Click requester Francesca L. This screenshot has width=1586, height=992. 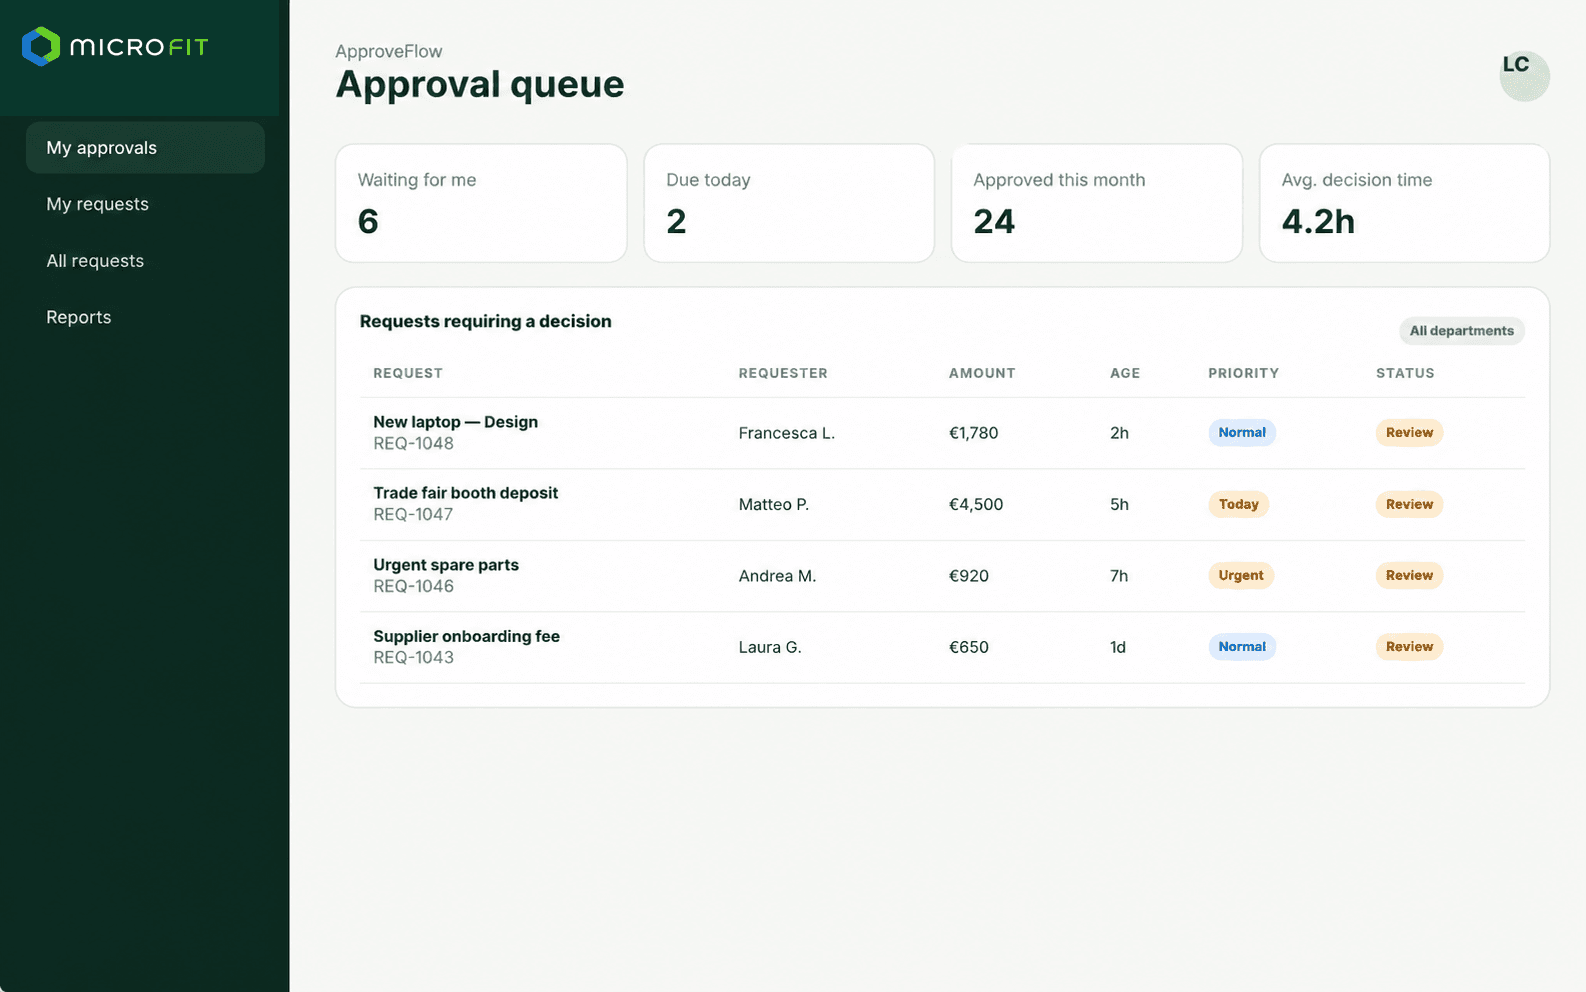(x=787, y=433)
